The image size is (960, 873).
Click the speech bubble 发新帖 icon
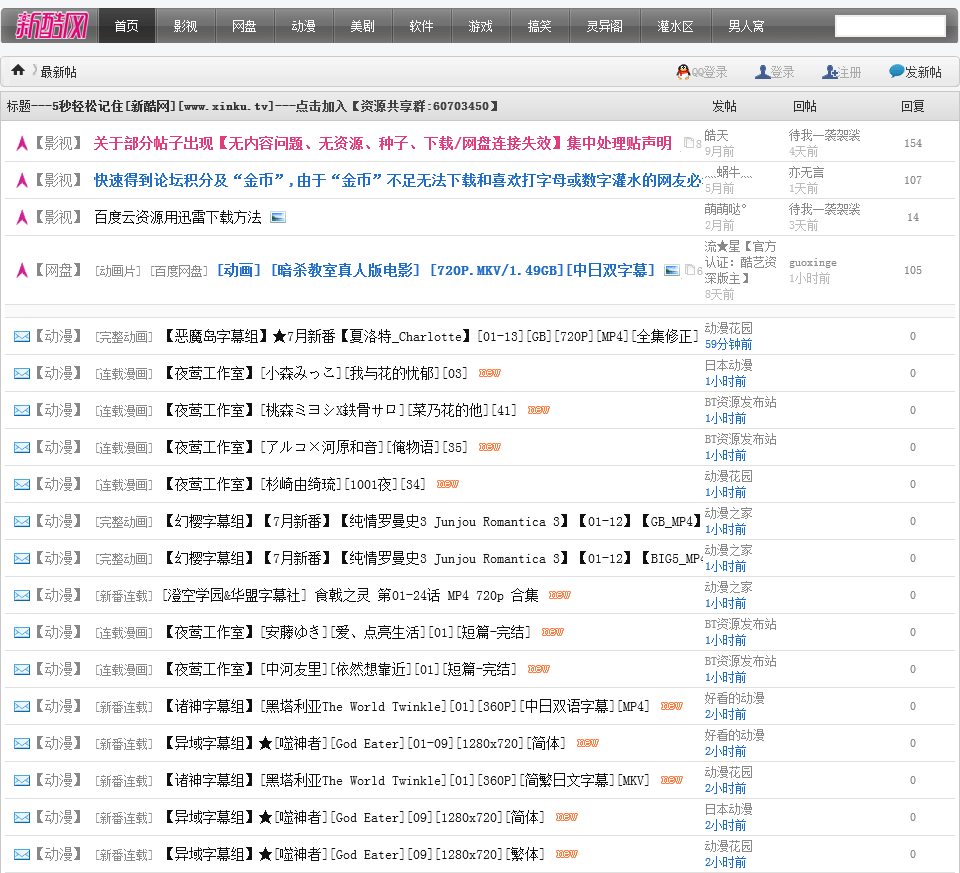point(896,72)
